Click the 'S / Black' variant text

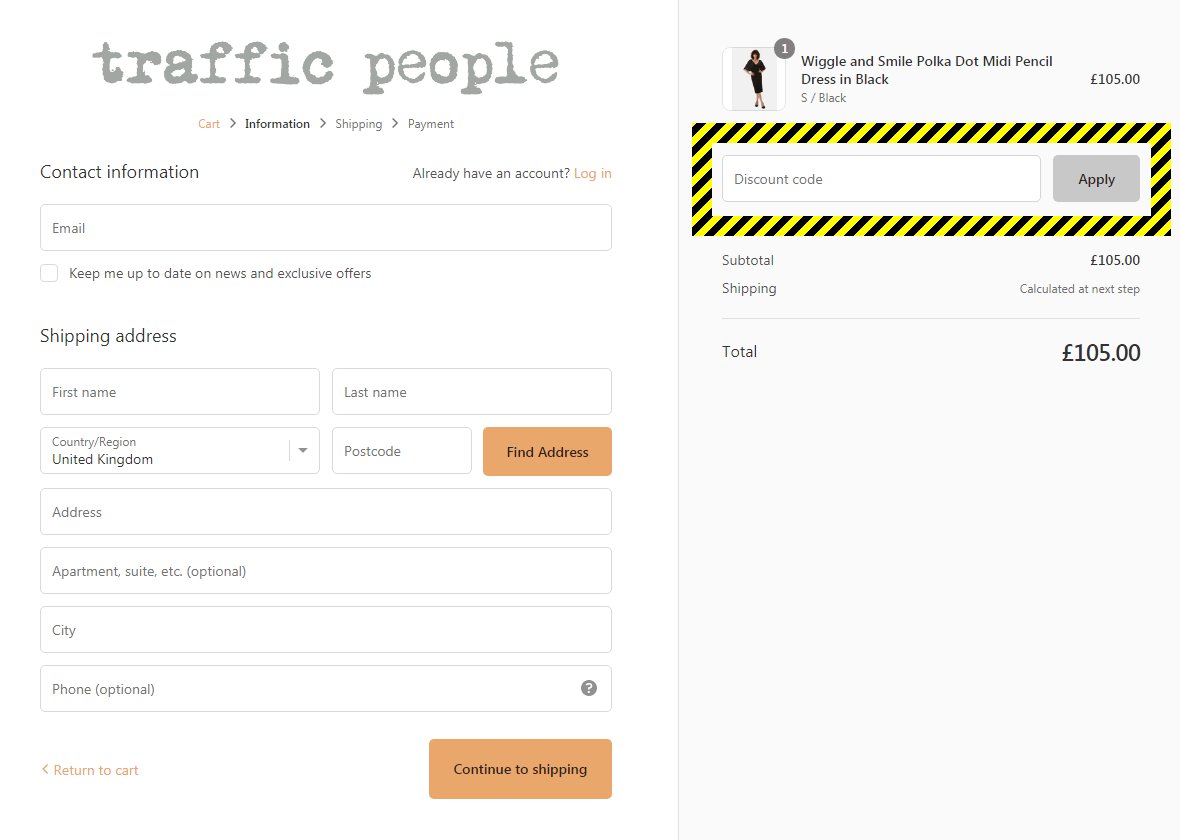[823, 98]
